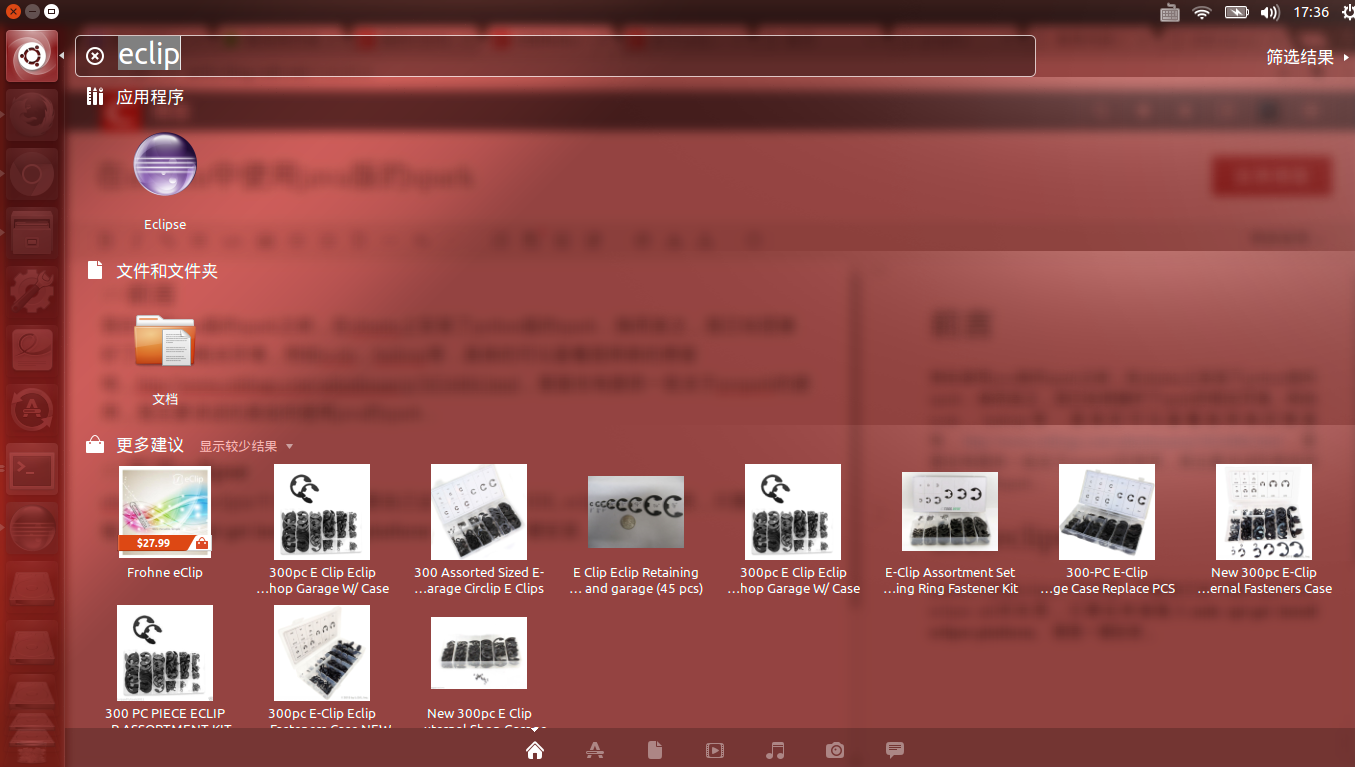1355x767 pixels.
Task: Click the 文件和文件夹 category header
Action: coord(167,271)
